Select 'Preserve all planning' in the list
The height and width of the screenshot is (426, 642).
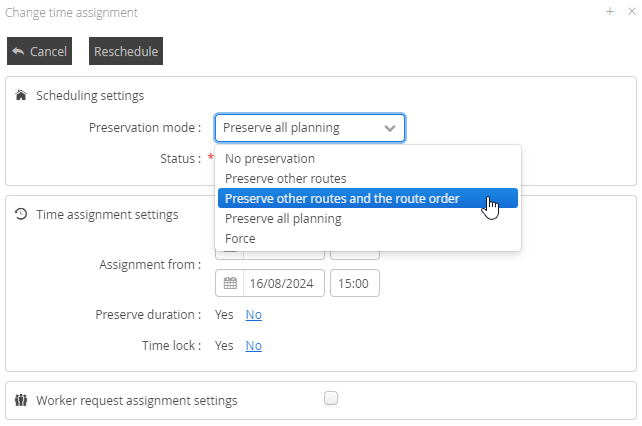pos(283,218)
